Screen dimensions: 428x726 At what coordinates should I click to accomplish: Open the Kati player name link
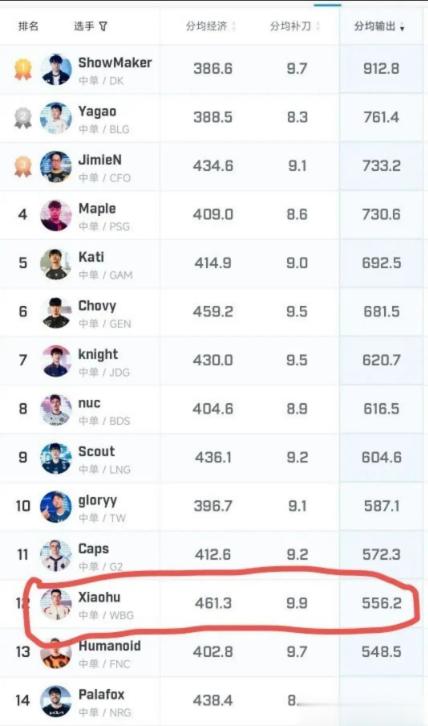click(91, 257)
